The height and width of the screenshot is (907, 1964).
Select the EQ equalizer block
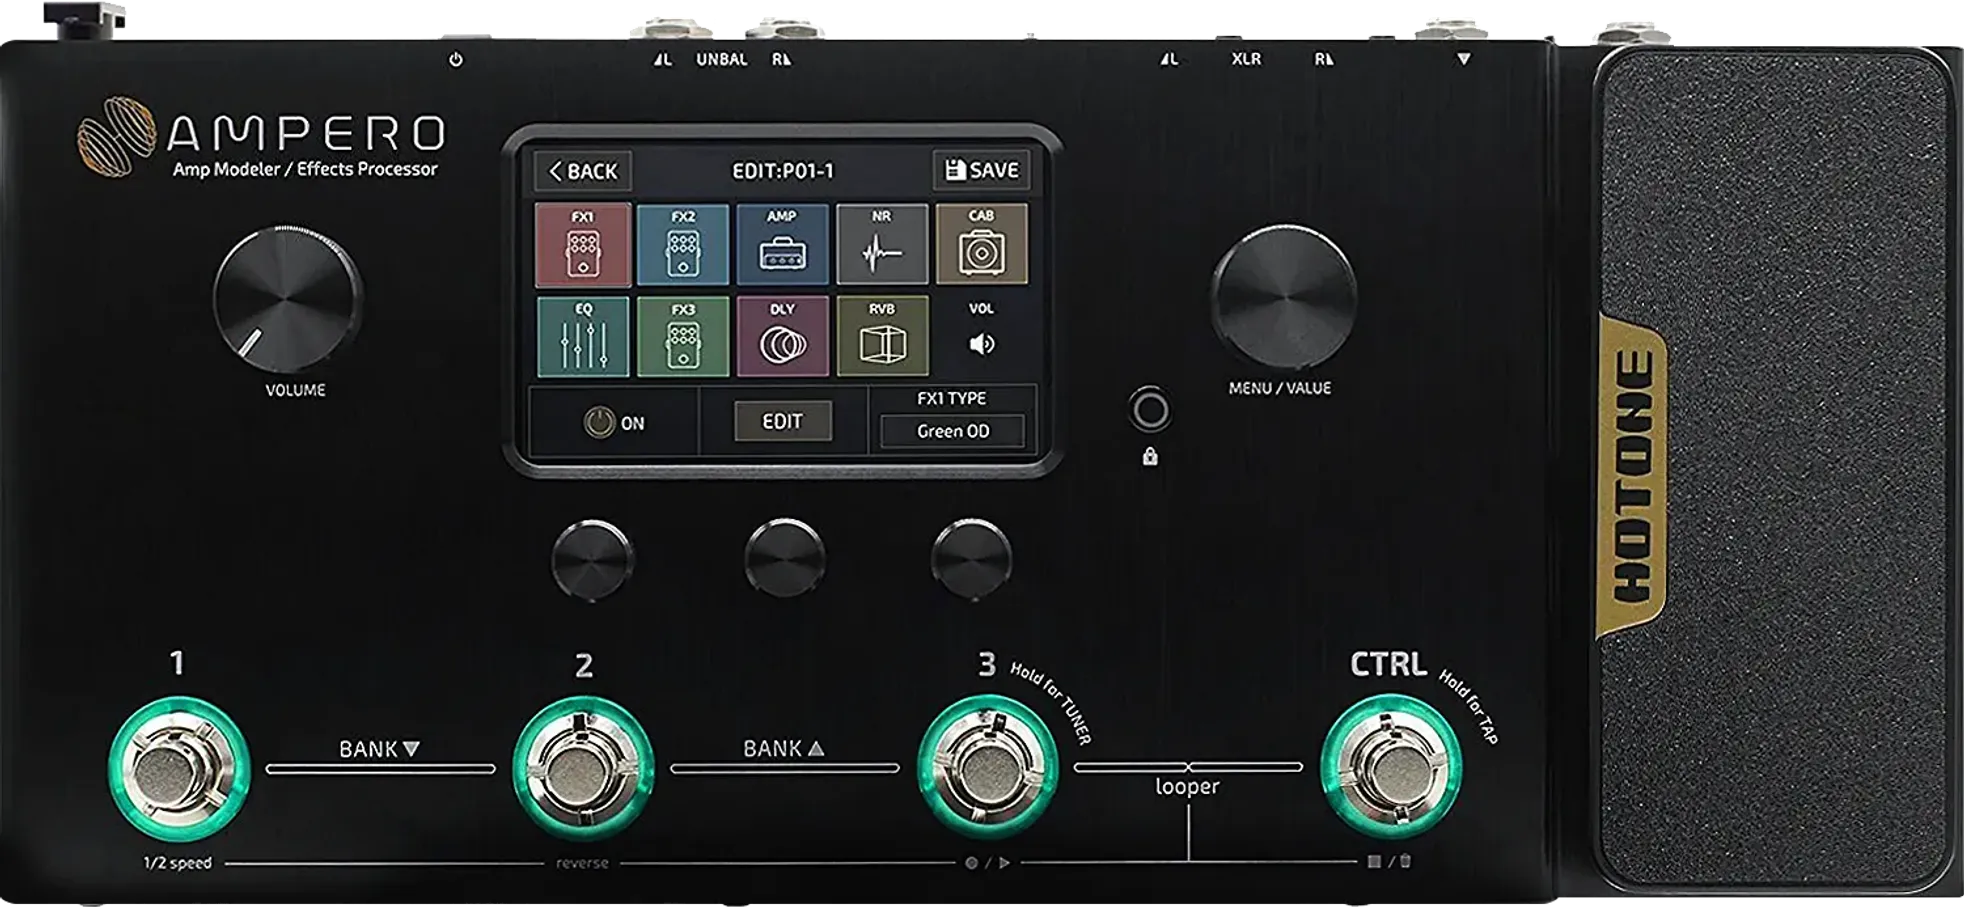pyautogui.click(x=583, y=336)
